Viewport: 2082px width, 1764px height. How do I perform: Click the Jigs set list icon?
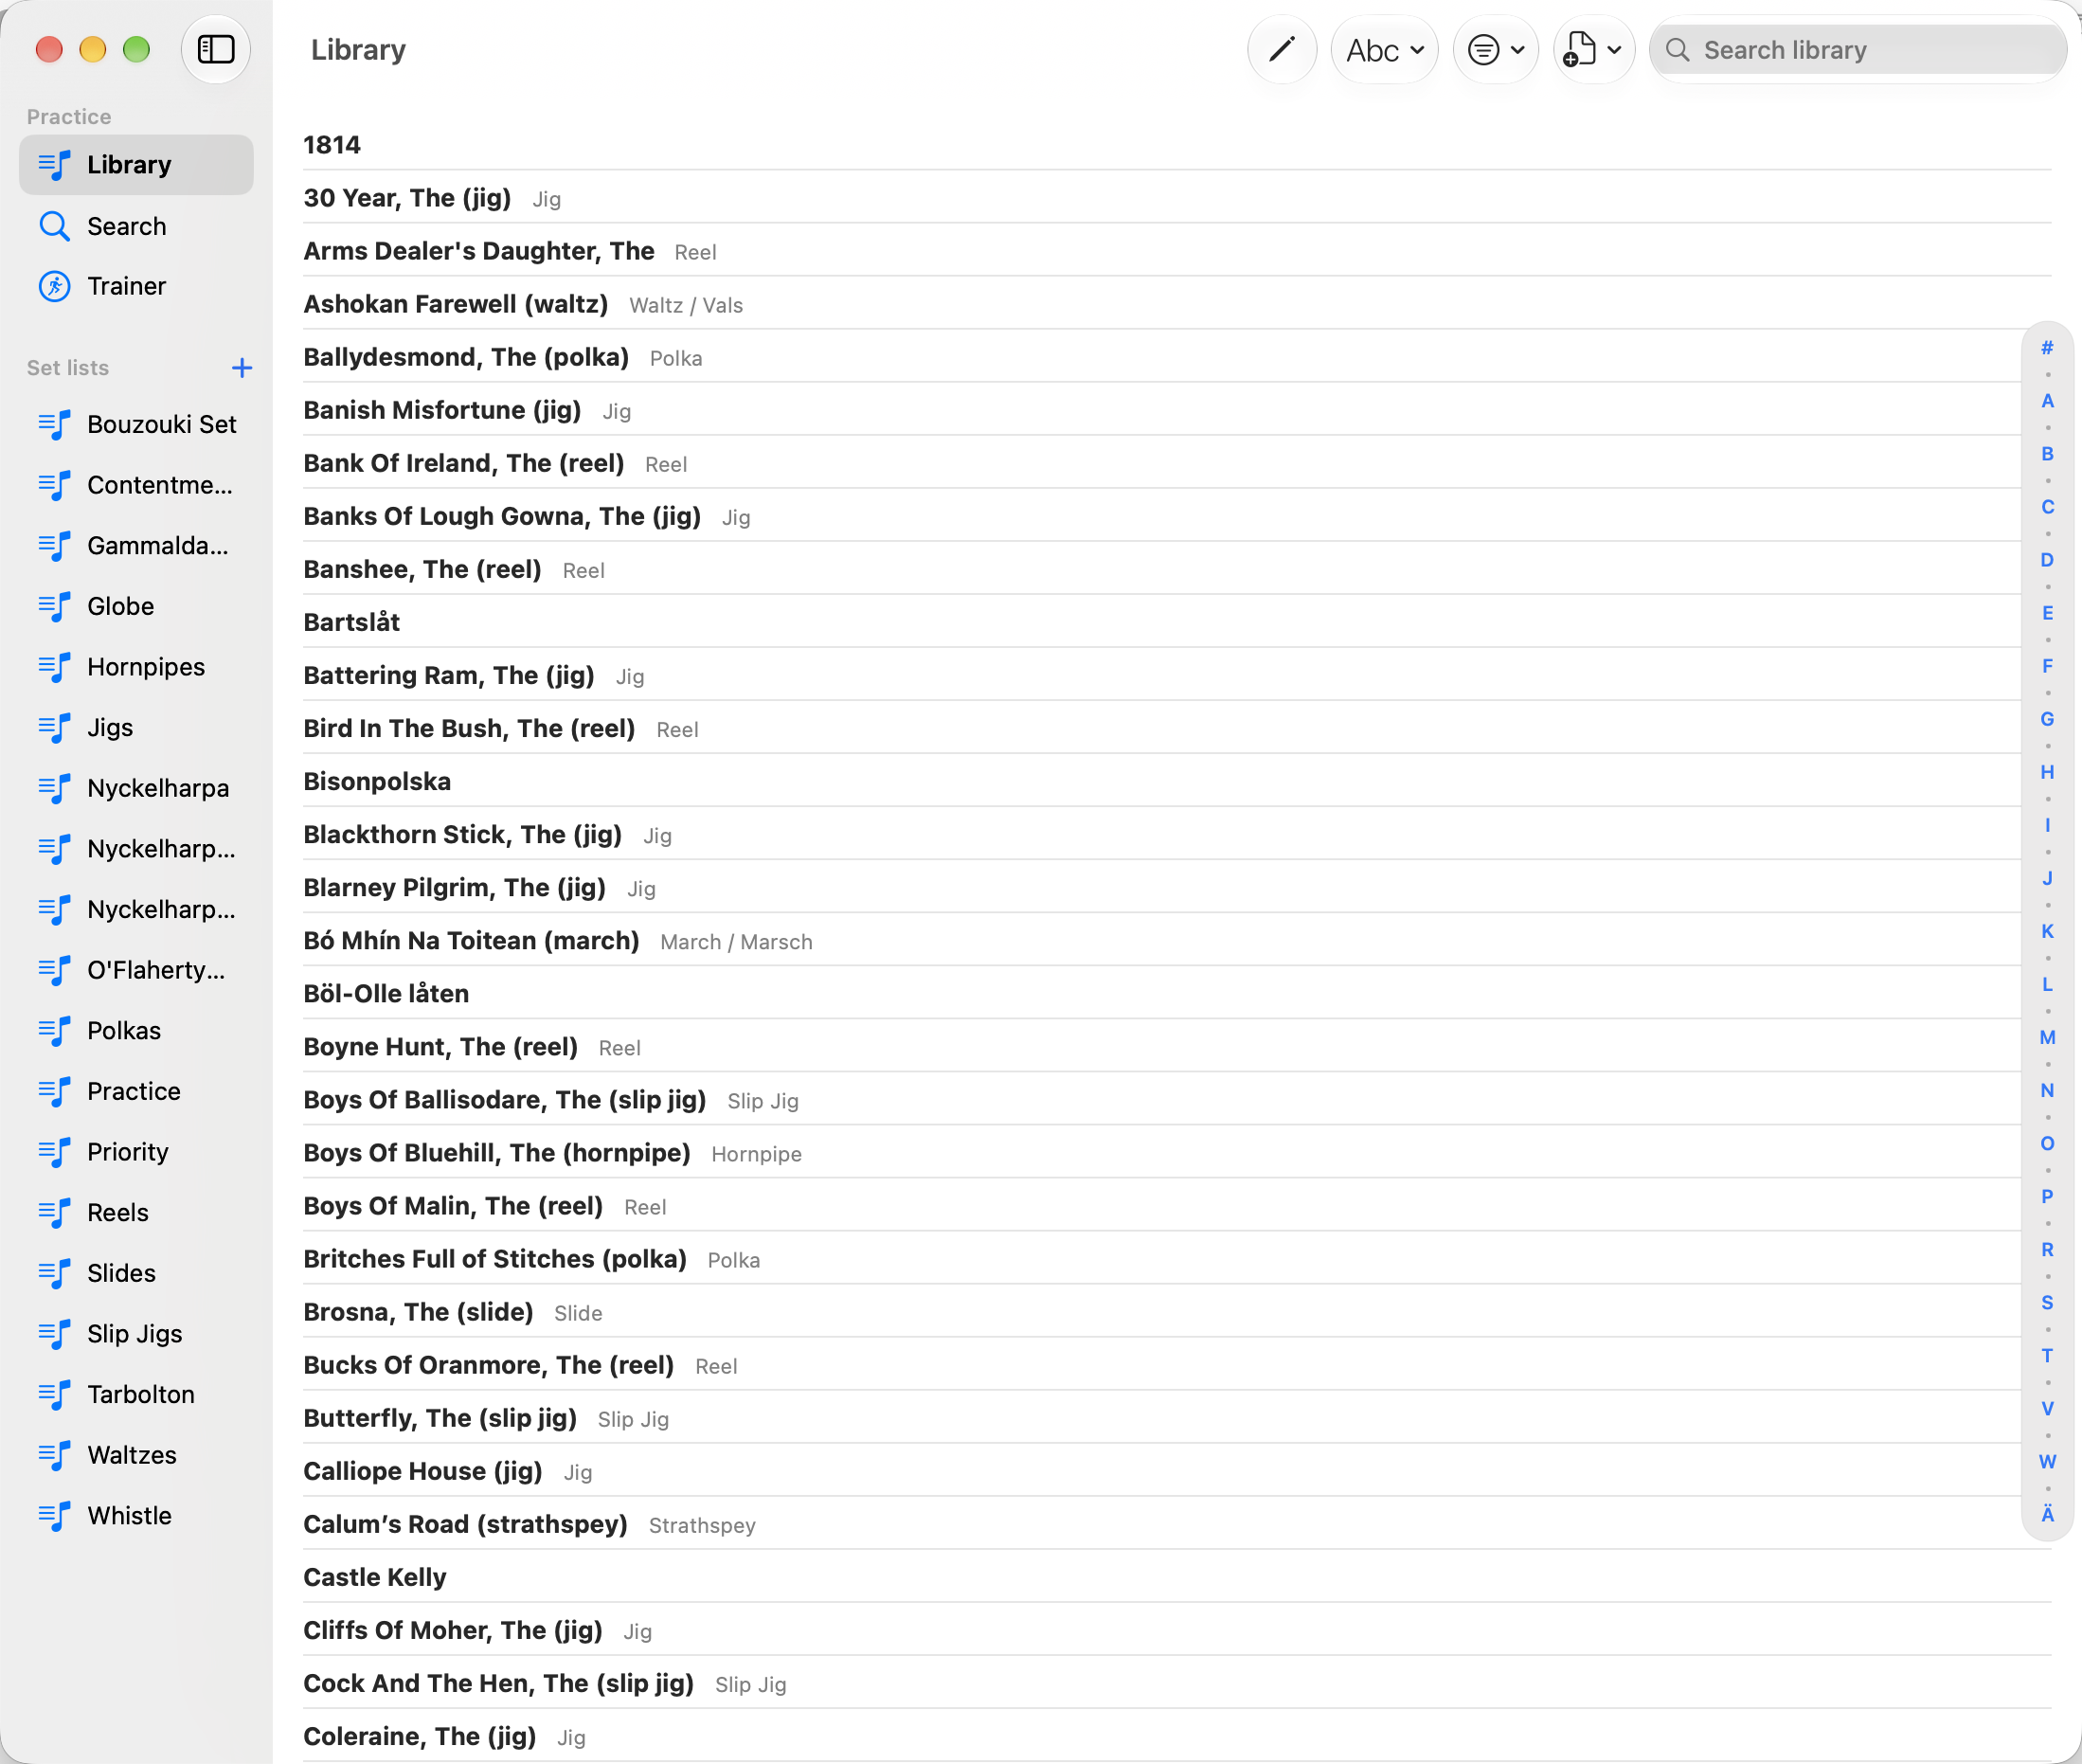(x=55, y=727)
